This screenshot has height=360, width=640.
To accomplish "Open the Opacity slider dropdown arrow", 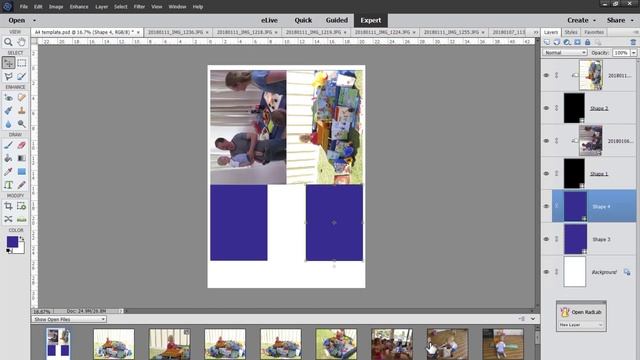I will (633, 53).
